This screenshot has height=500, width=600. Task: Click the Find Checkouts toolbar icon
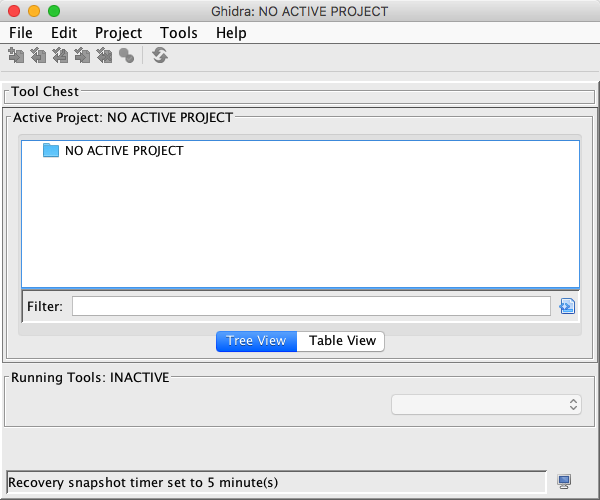tap(126, 56)
